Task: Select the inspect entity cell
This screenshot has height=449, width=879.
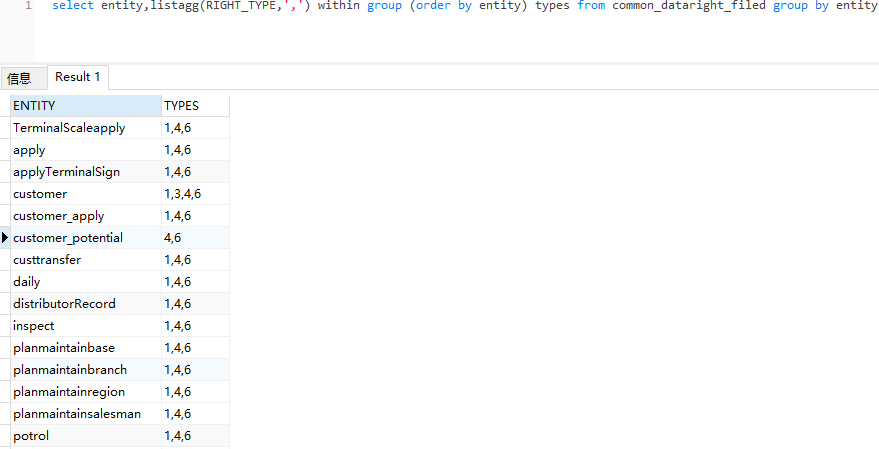Action: [x=86, y=326]
